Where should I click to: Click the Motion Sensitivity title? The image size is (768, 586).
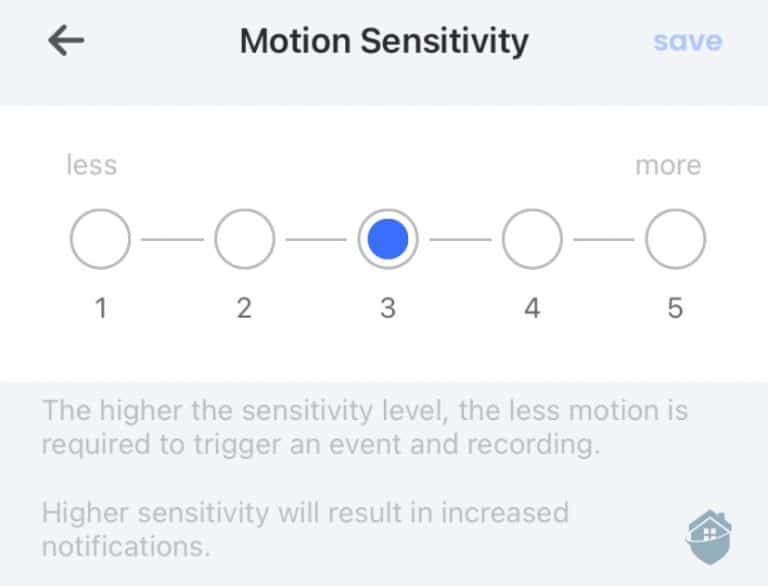[384, 42]
